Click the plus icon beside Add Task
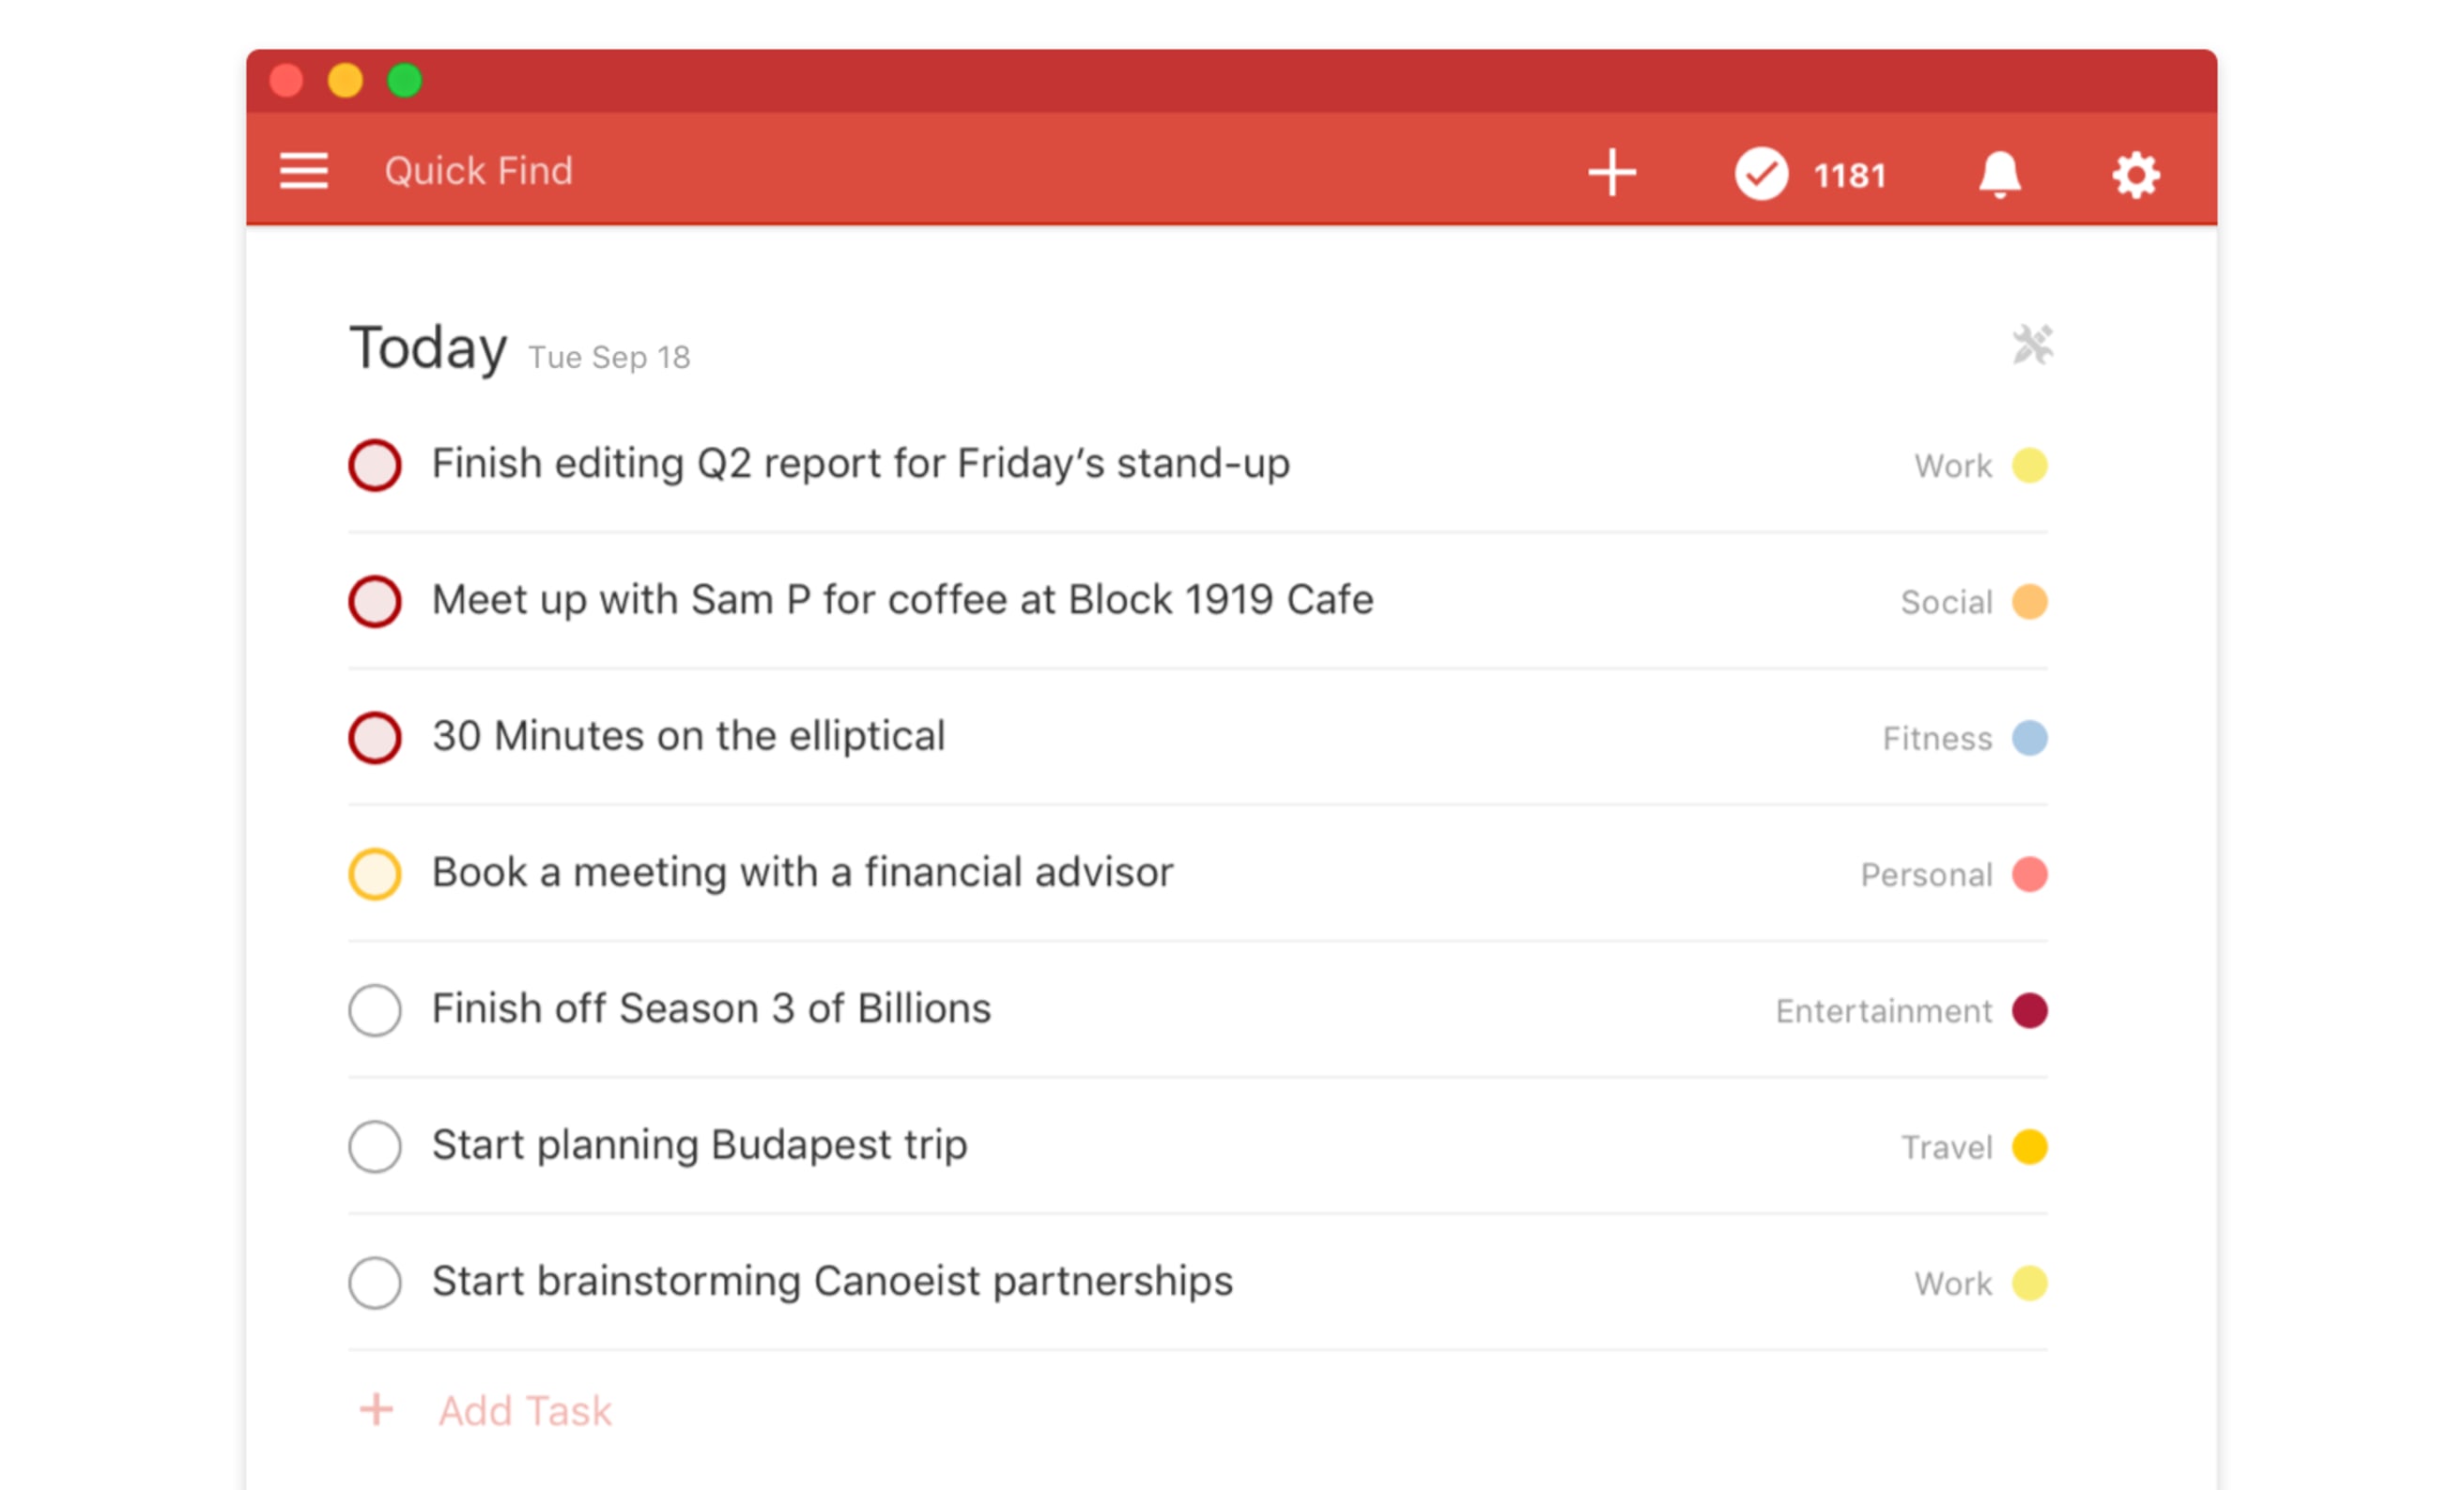The width and height of the screenshot is (2464, 1490). coord(376,1409)
